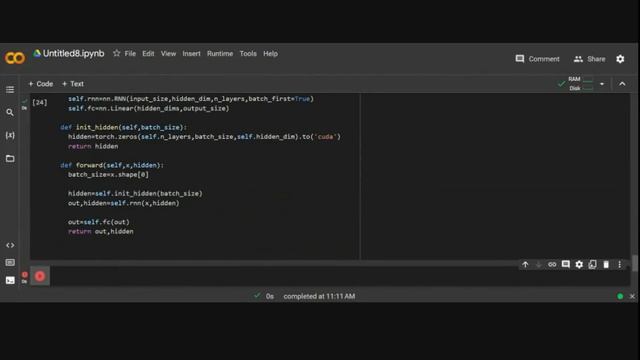Click the 'return hidden' line
This screenshot has height=360, width=640.
tap(93, 146)
